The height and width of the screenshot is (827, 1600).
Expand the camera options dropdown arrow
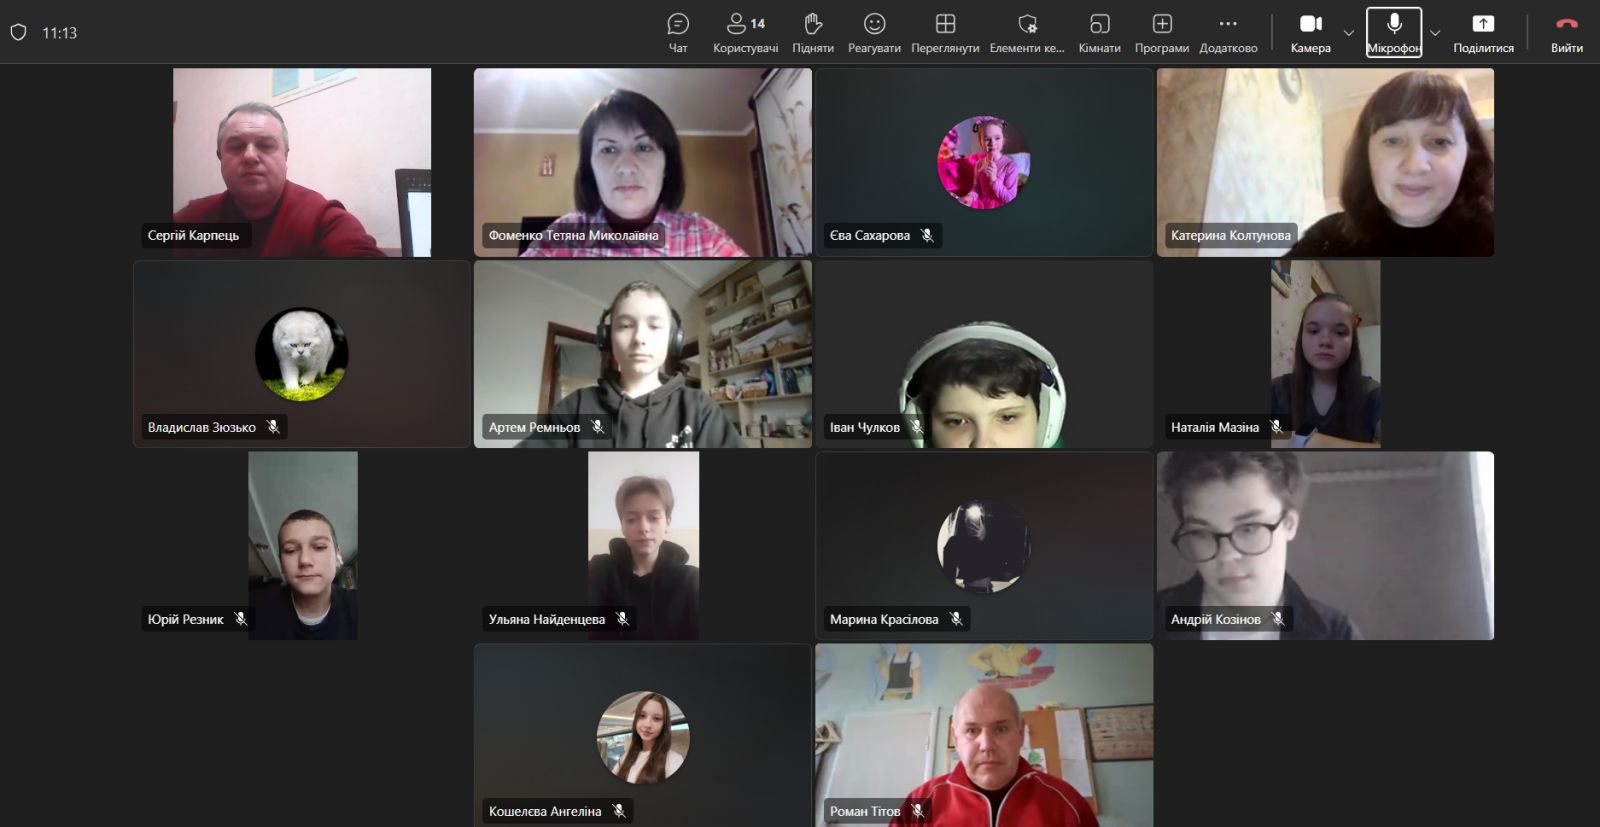[x=1349, y=33]
